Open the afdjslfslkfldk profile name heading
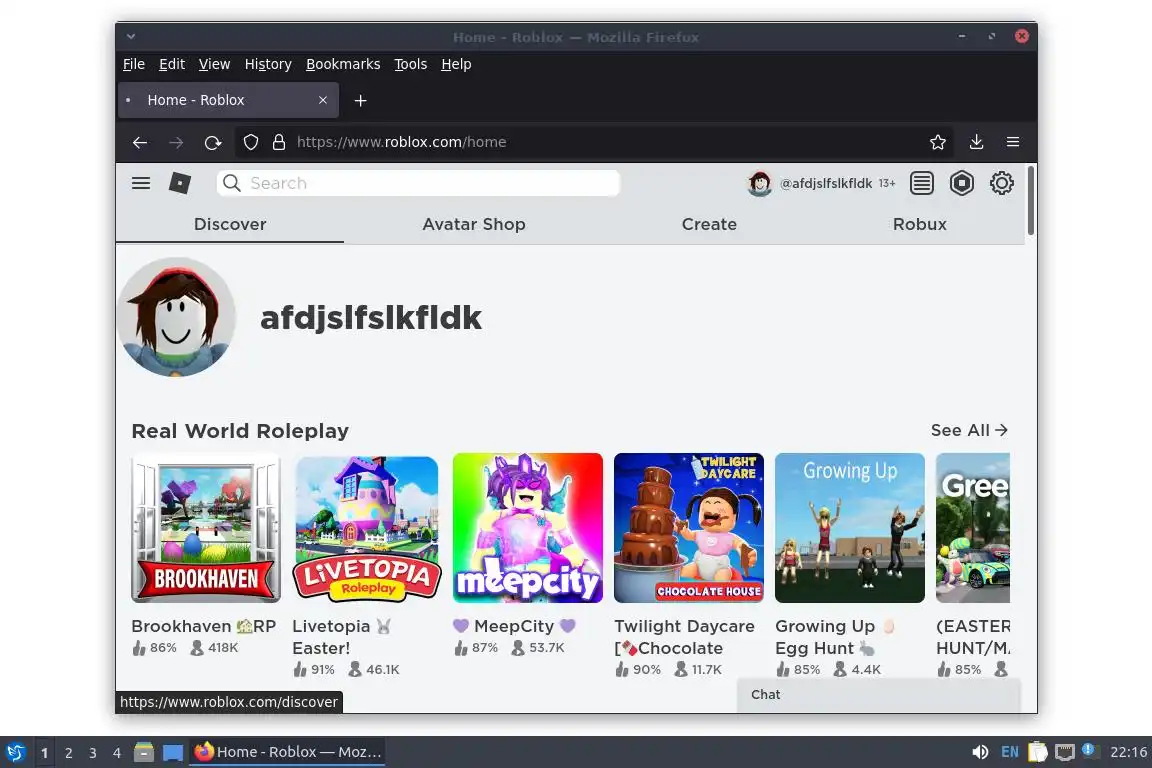 [371, 317]
